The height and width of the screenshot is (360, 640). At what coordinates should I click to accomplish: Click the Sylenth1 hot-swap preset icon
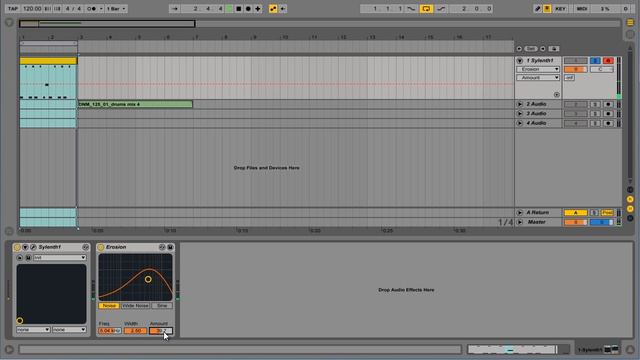85,247
